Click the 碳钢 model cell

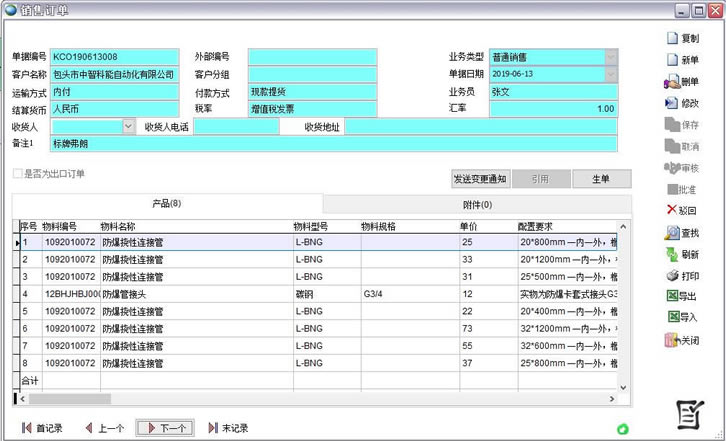[x=327, y=294]
